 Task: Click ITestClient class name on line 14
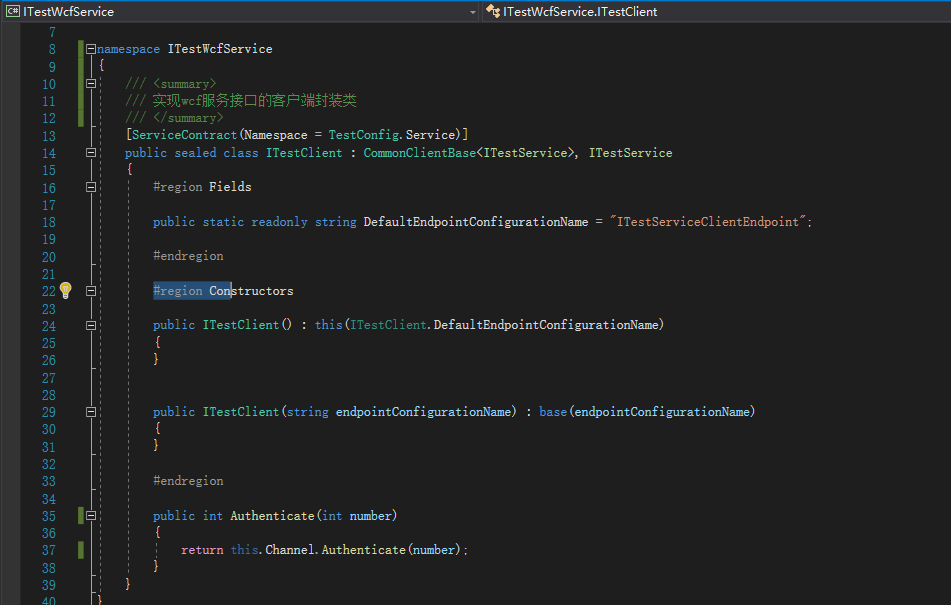pyautogui.click(x=304, y=153)
